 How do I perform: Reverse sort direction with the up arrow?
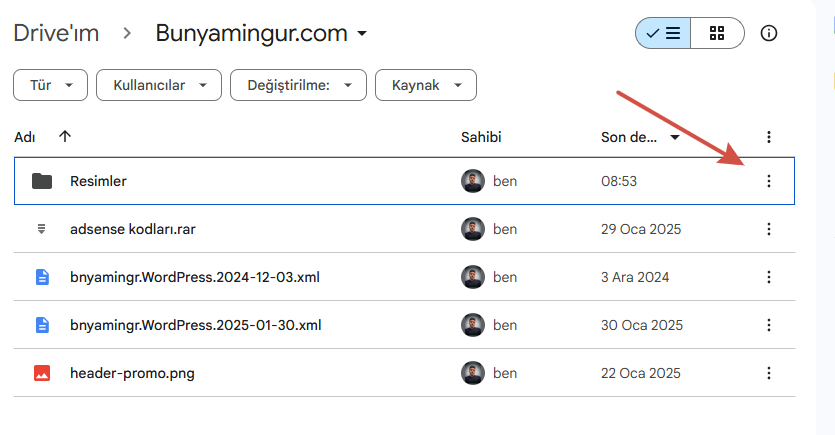pyautogui.click(x=65, y=136)
